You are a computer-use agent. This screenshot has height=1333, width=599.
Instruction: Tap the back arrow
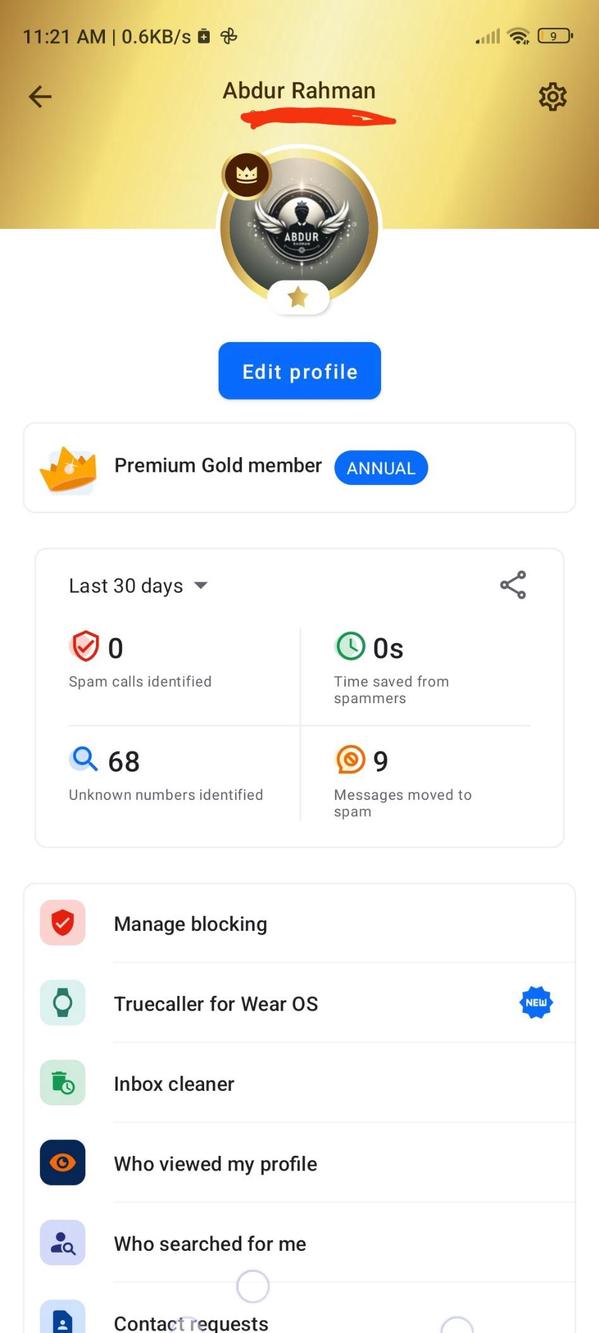[40, 96]
